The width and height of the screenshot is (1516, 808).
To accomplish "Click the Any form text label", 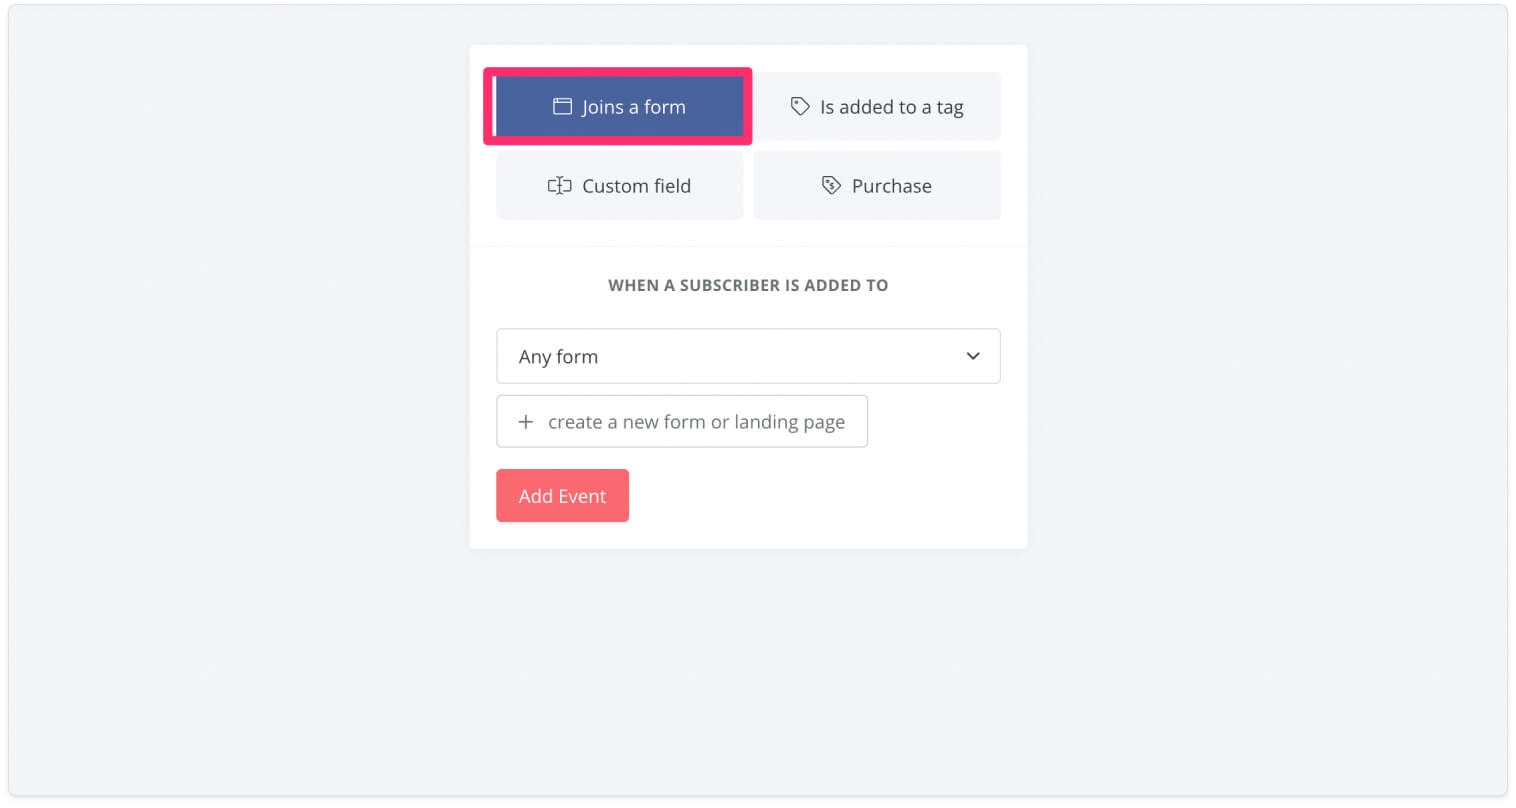I will click(x=558, y=357).
